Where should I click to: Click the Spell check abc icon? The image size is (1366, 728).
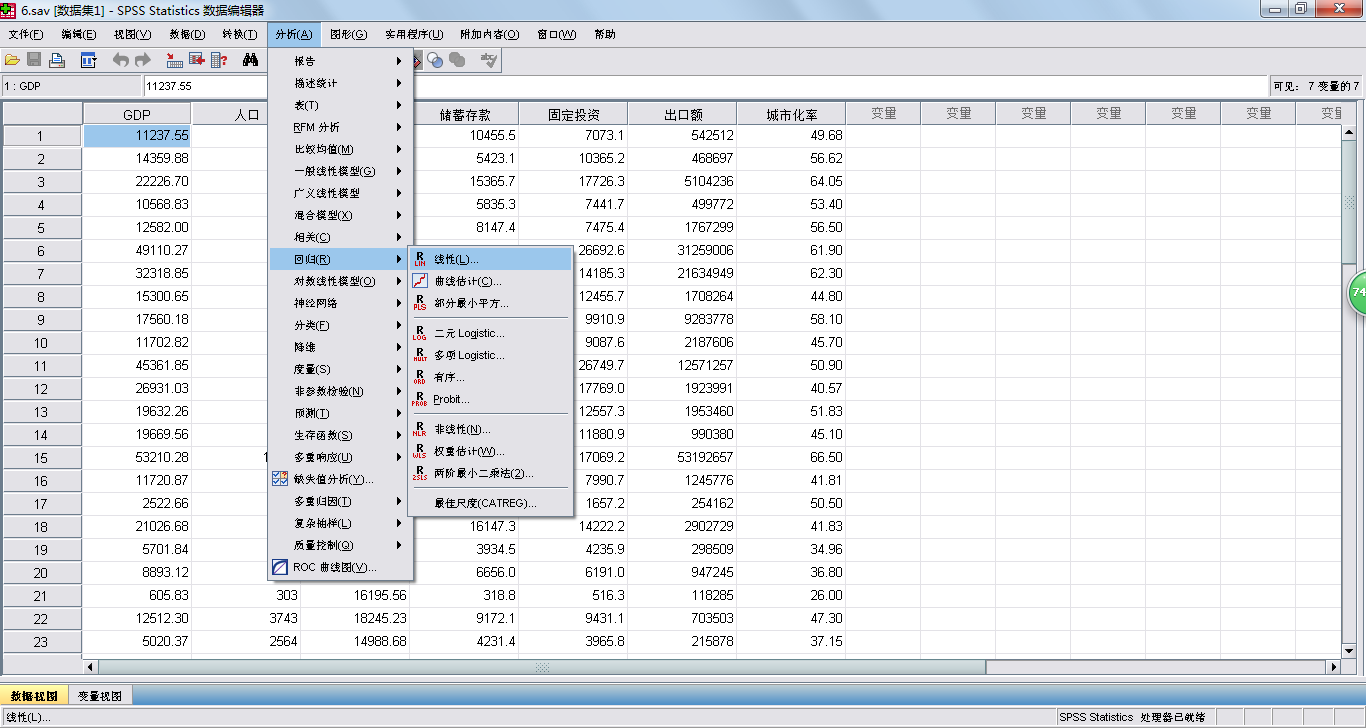[489, 60]
